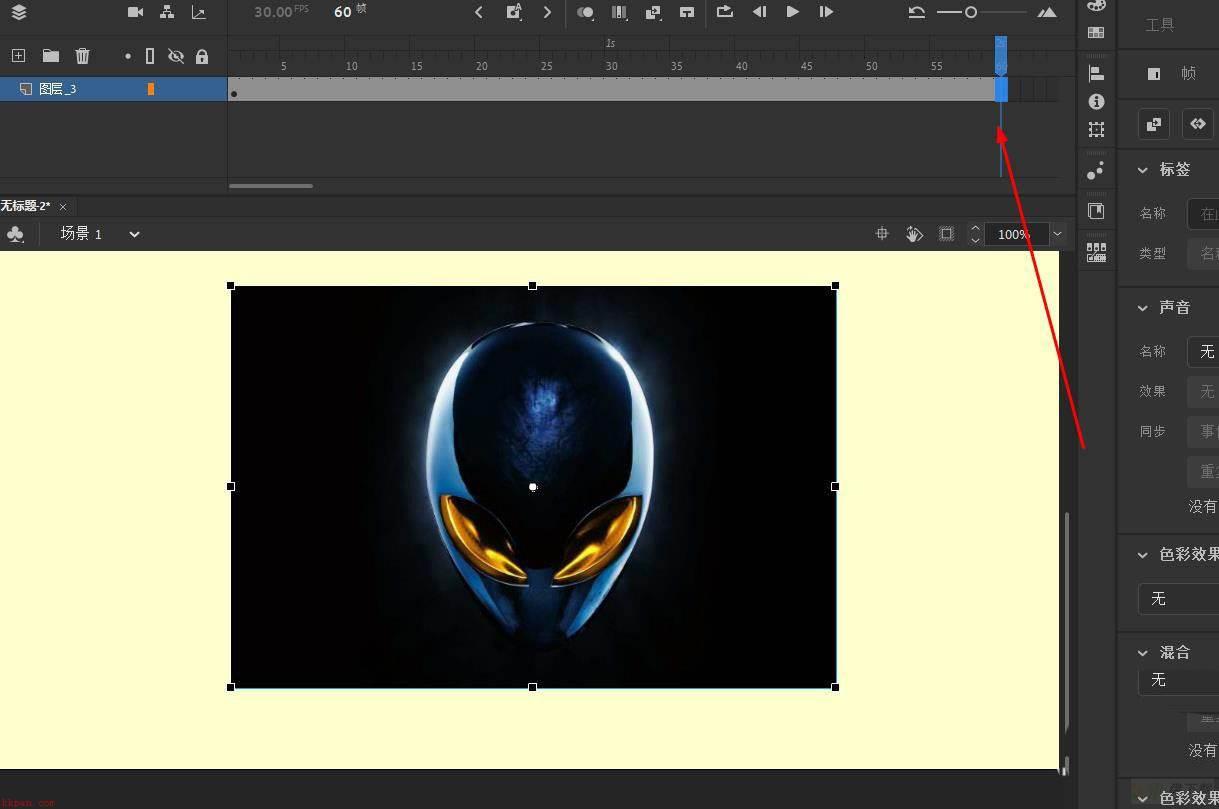Step forward one frame

826,12
